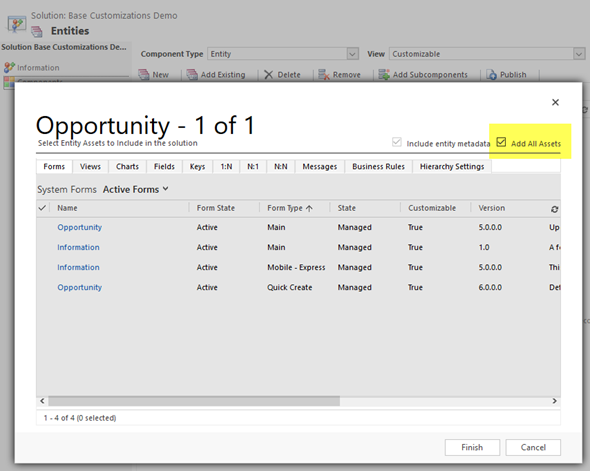Switch to the Charts tab
The height and width of the screenshot is (471, 590).
[x=128, y=166]
